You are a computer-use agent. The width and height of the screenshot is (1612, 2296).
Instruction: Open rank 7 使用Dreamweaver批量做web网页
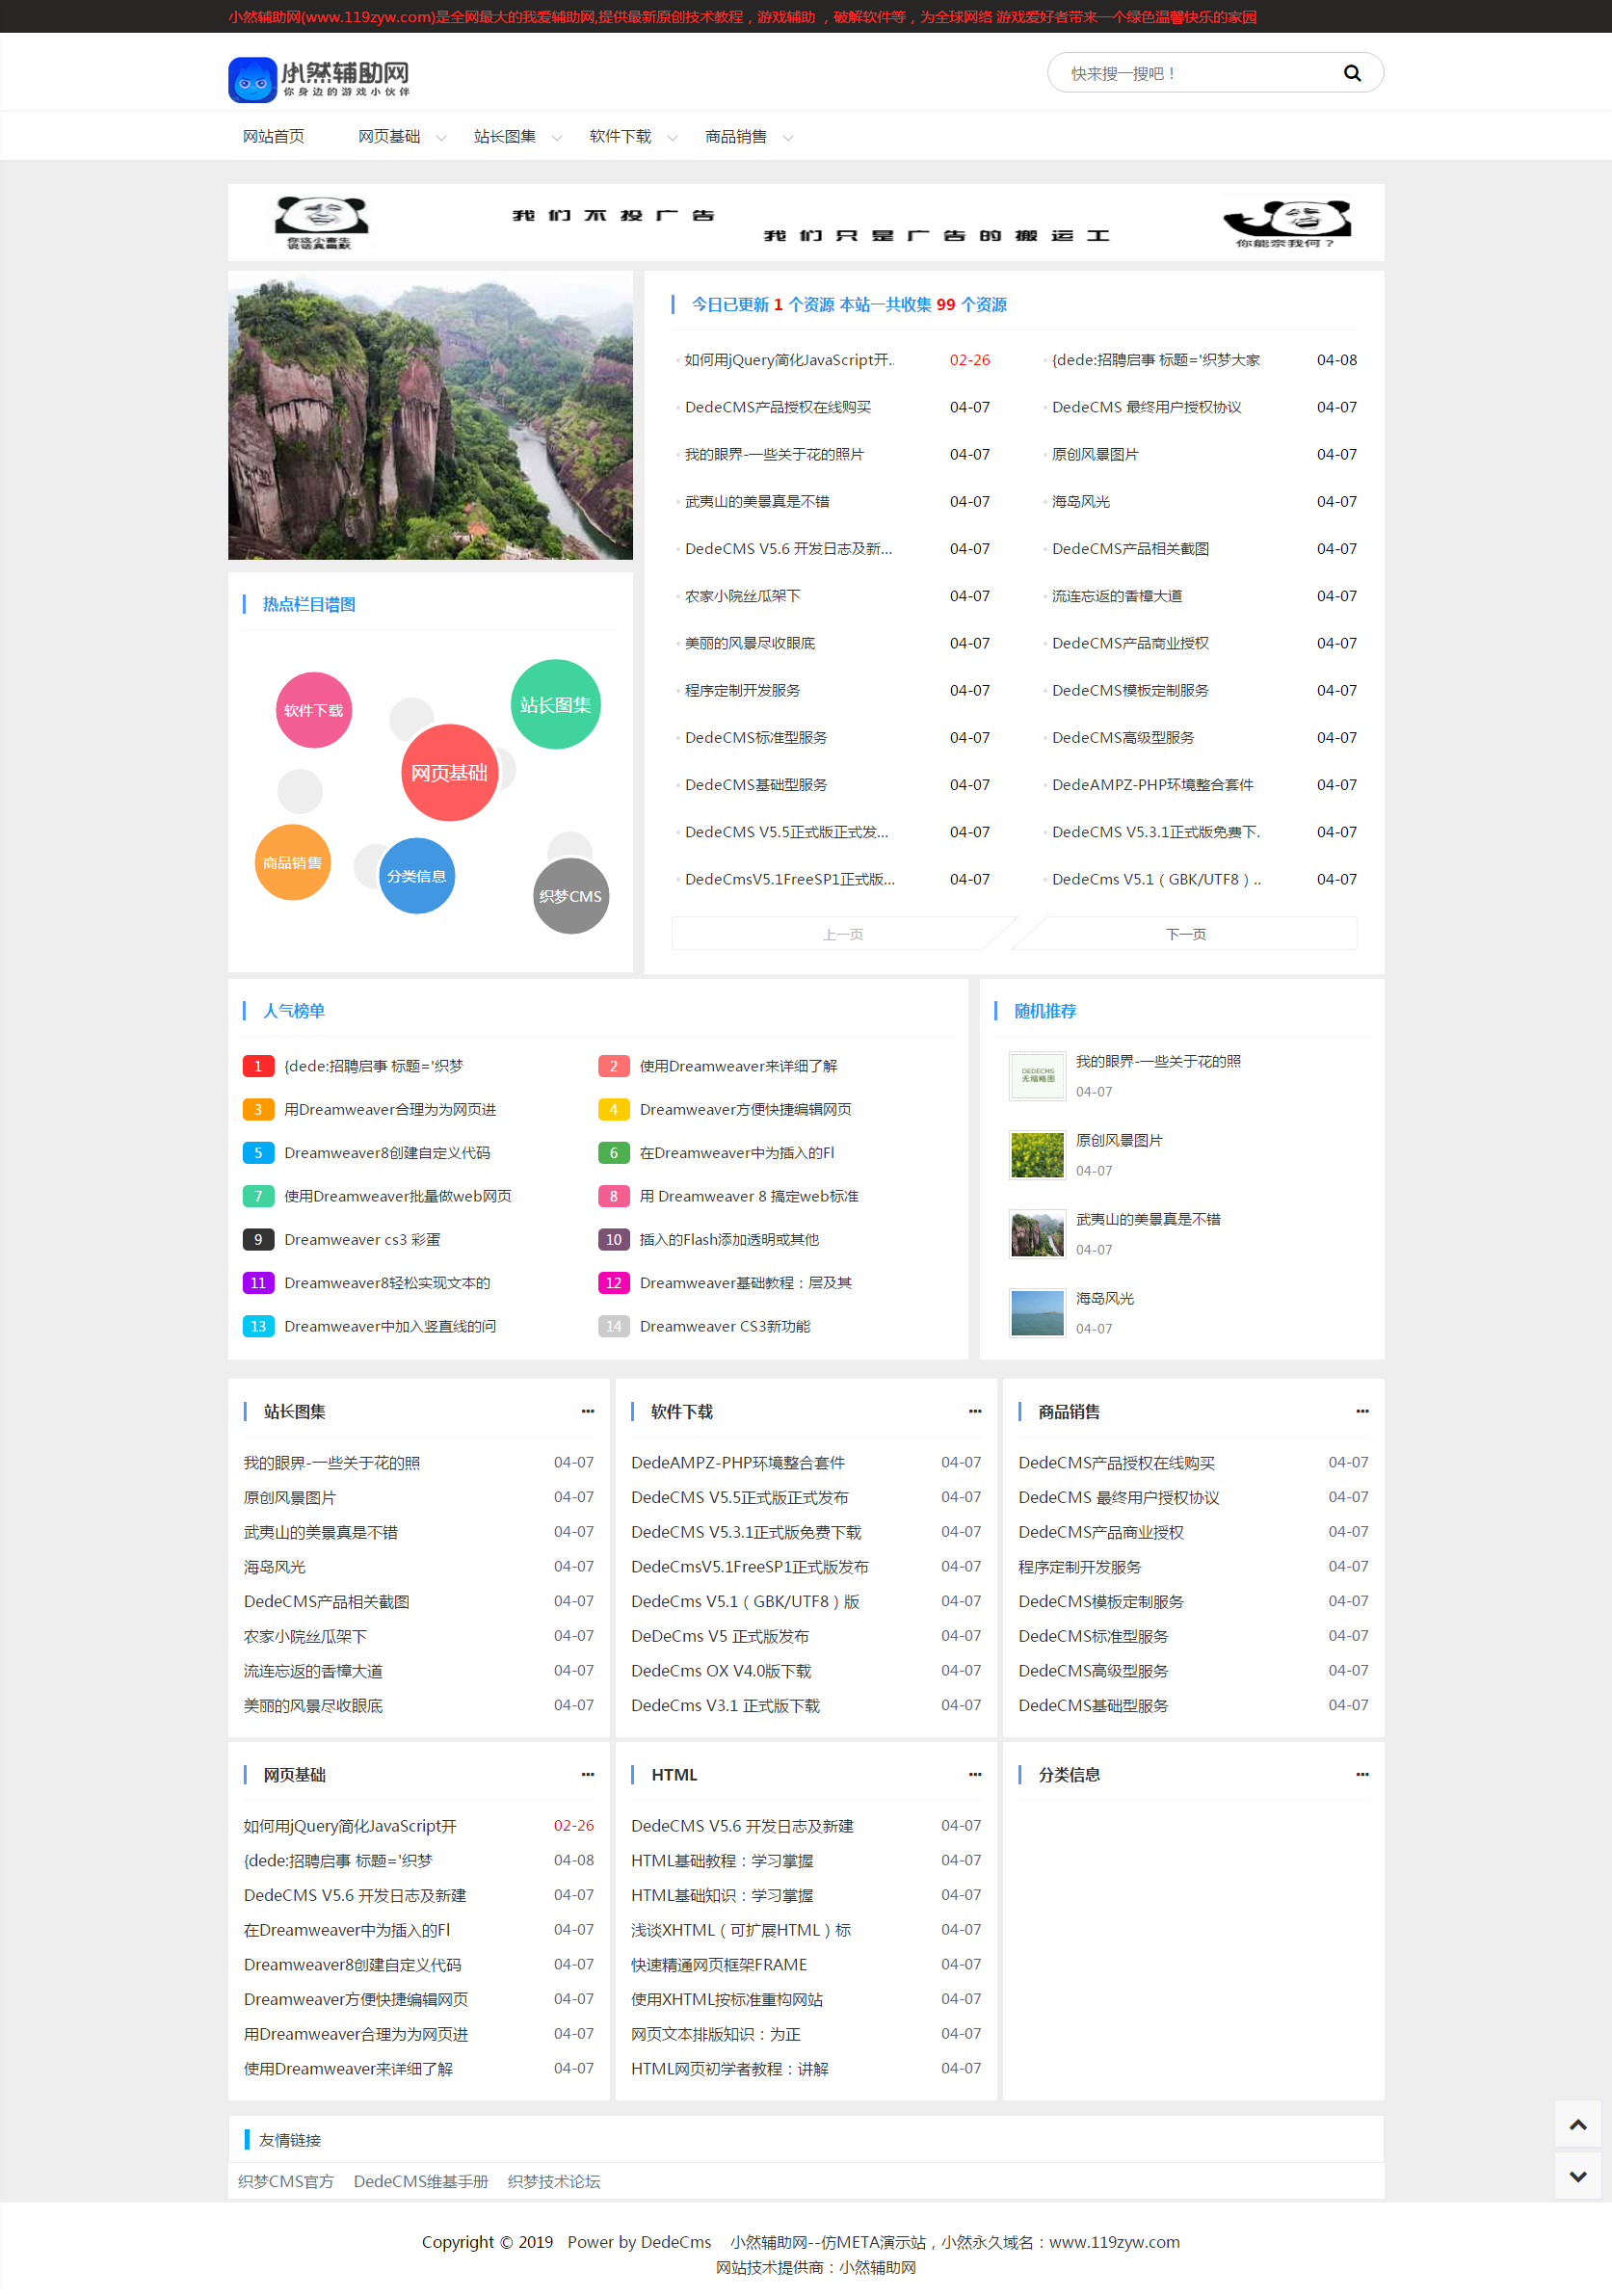click(398, 1195)
